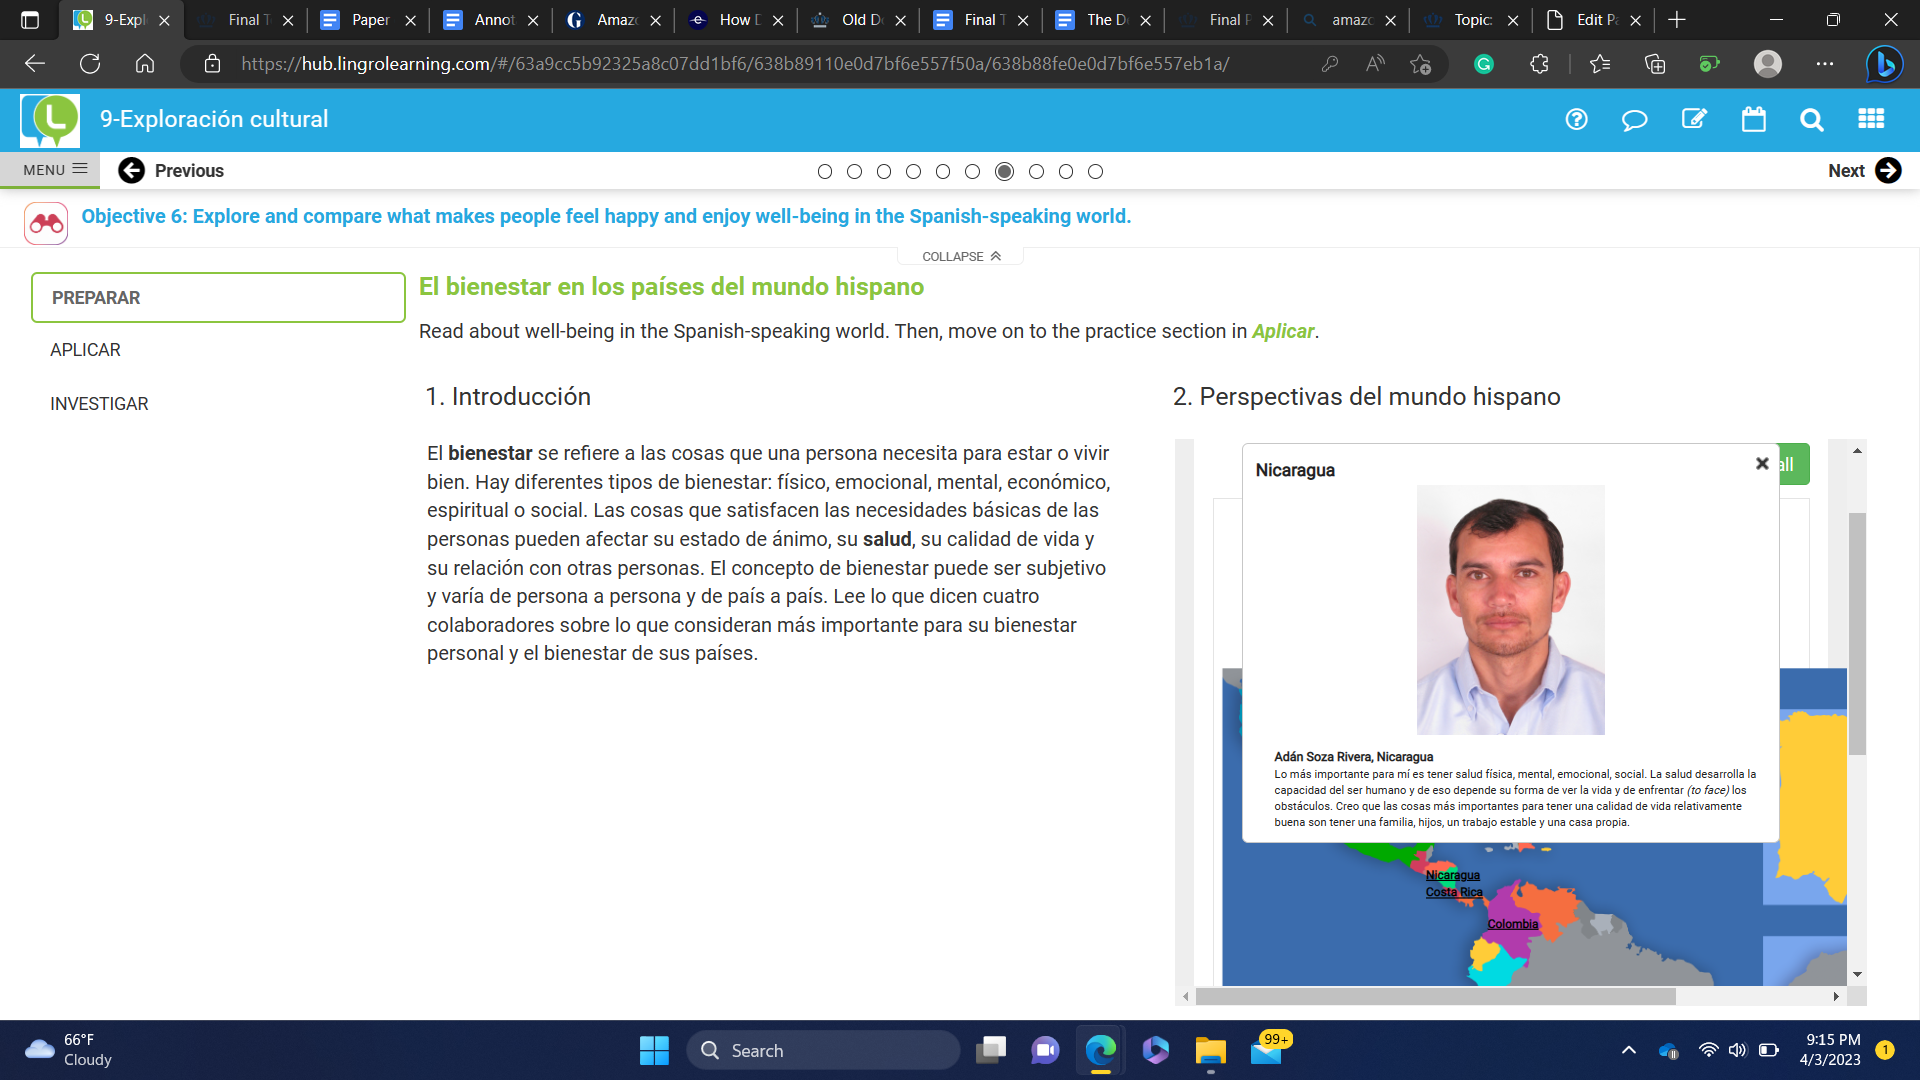This screenshot has width=1920, height=1080.
Task: Click the map's horizontal scrollbar
Action: tap(1435, 997)
